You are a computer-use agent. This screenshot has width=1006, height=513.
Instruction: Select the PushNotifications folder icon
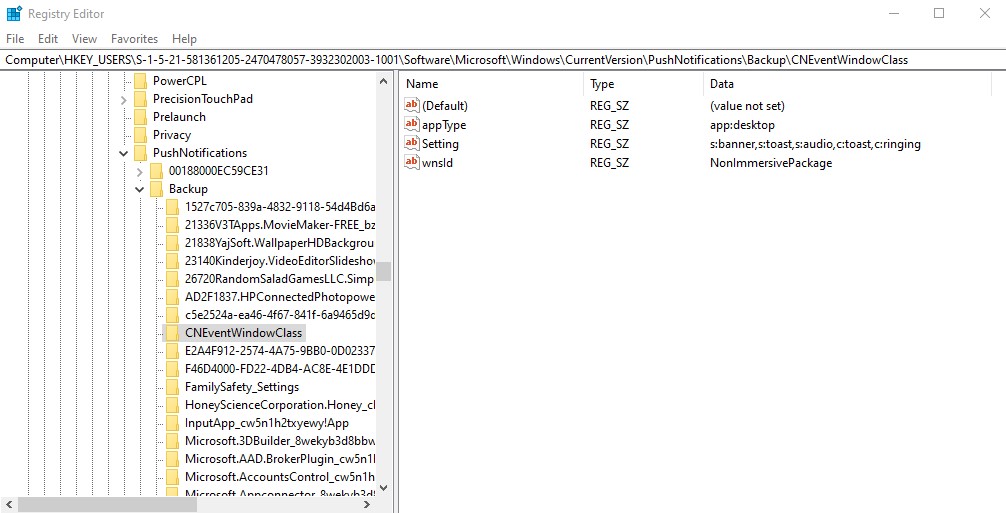(141, 153)
